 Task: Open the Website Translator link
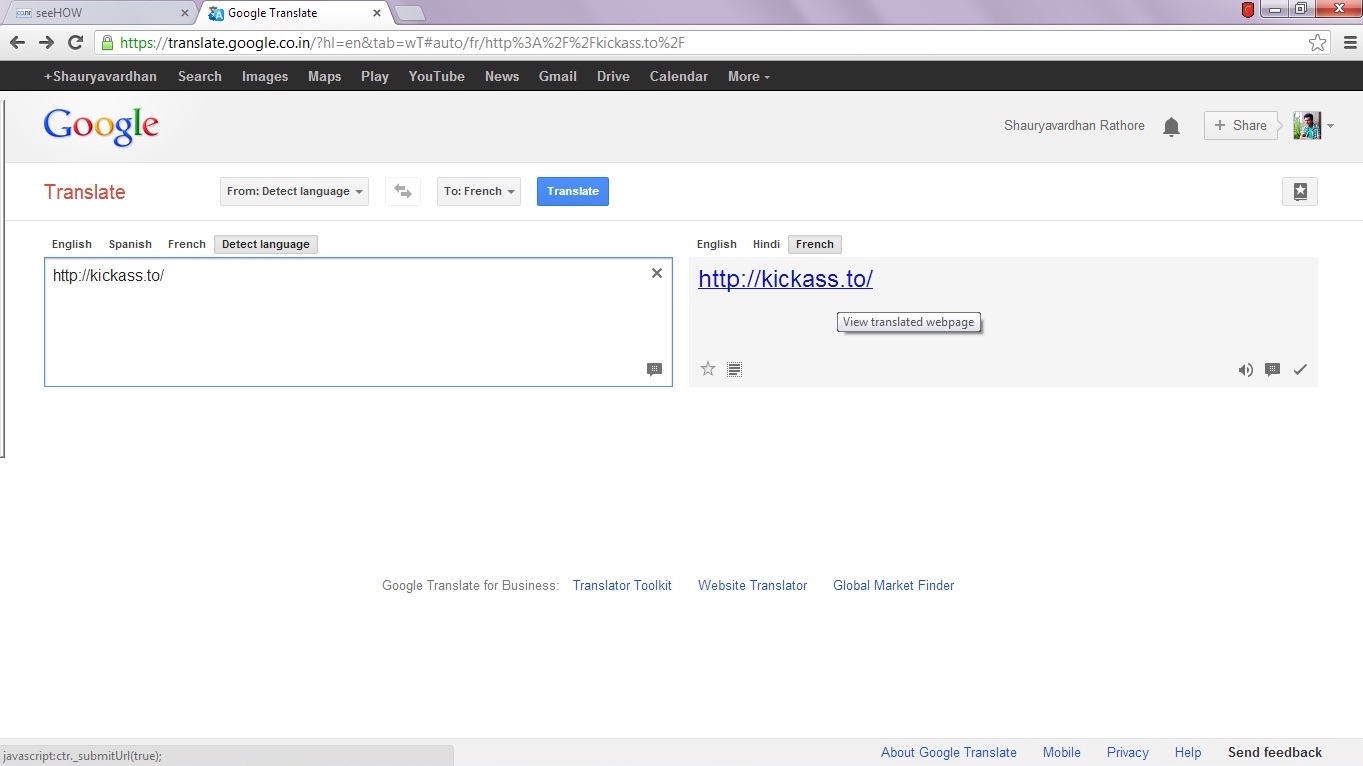pos(753,586)
